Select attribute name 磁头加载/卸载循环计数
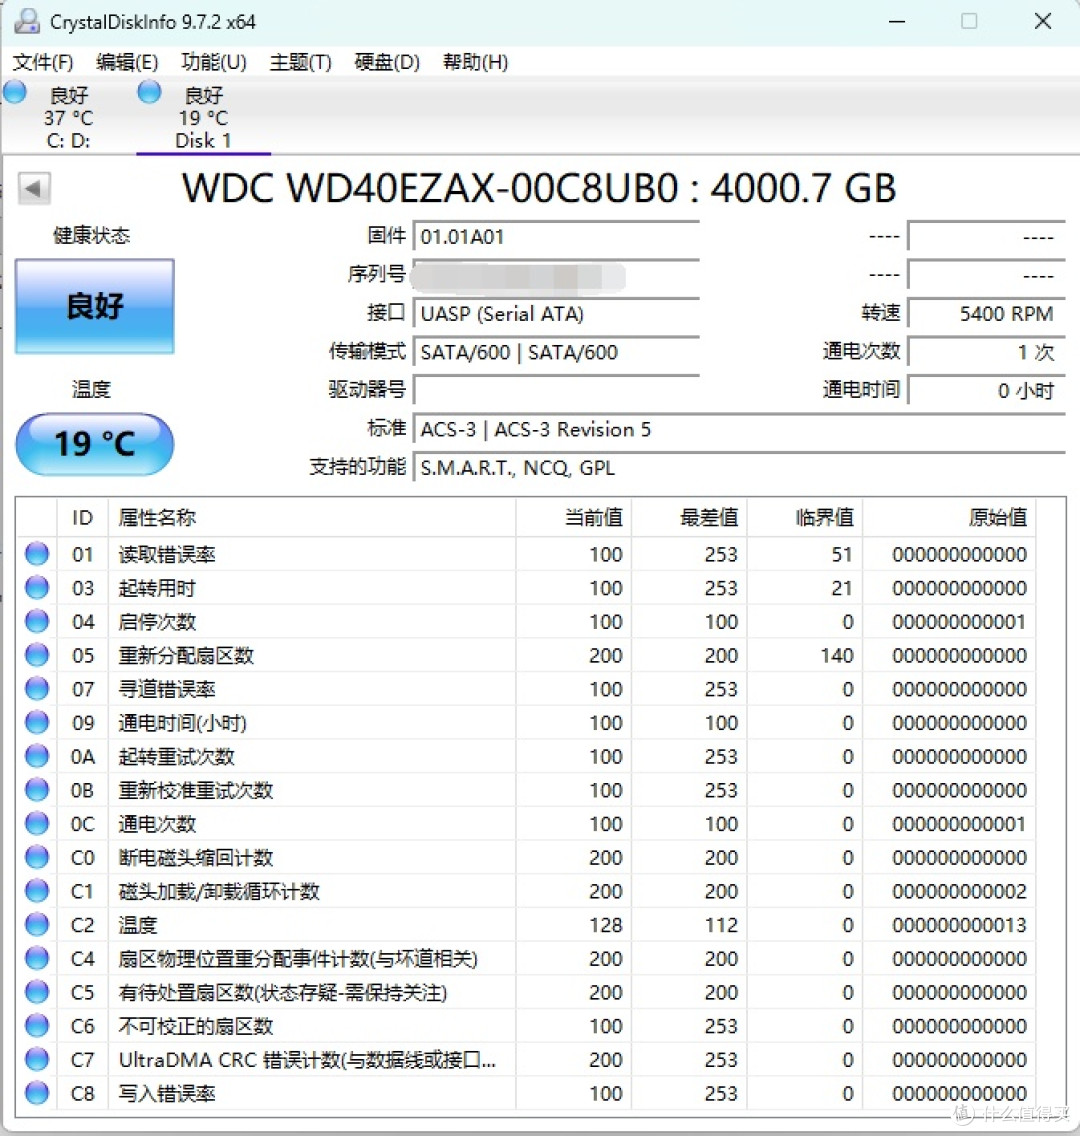The height and width of the screenshot is (1136, 1080). click(219, 891)
